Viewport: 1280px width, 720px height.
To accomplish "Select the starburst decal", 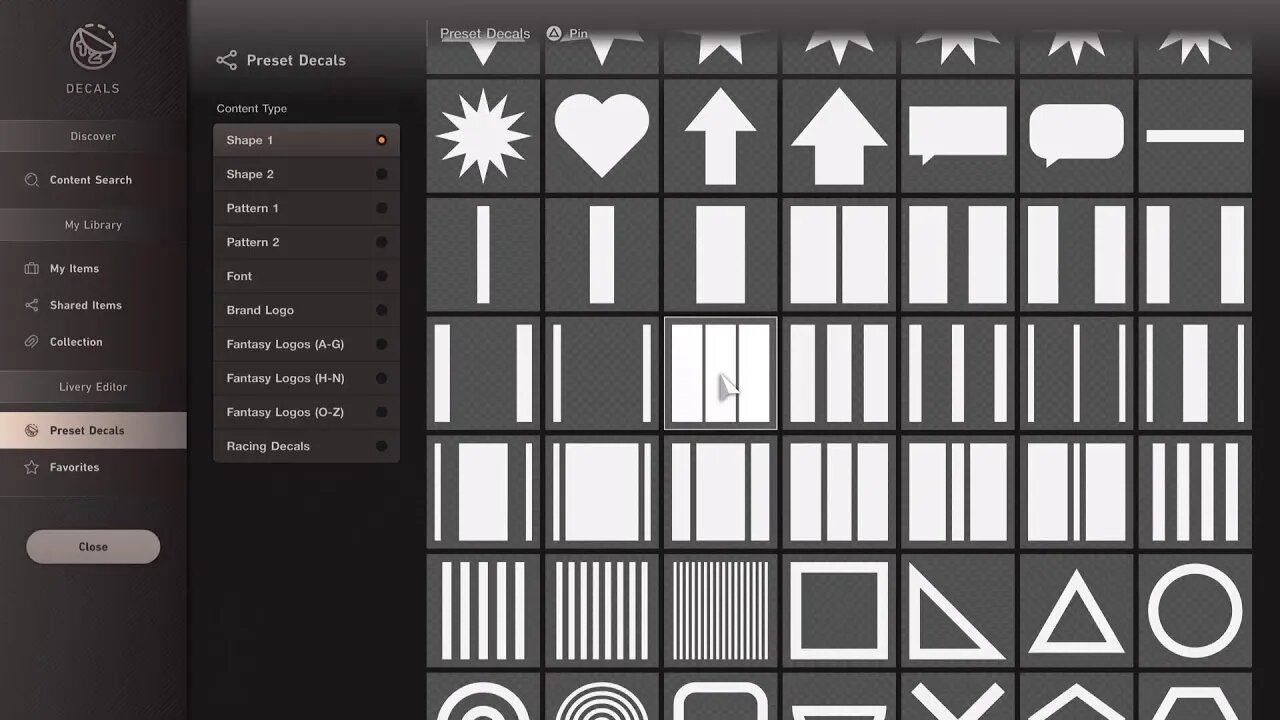I will pyautogui.click(x=483, y=136).
